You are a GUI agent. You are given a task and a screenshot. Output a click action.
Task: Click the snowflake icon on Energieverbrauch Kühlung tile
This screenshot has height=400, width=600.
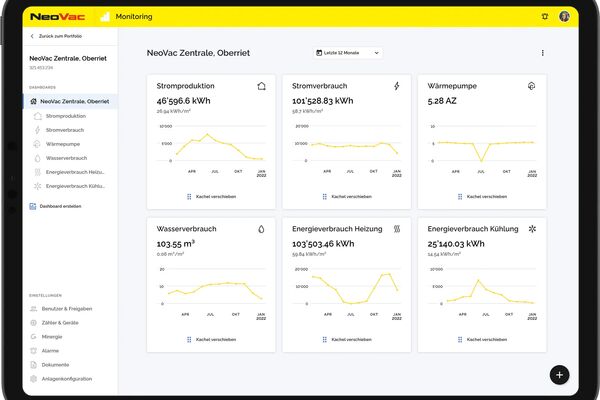(x=531, y=229)
